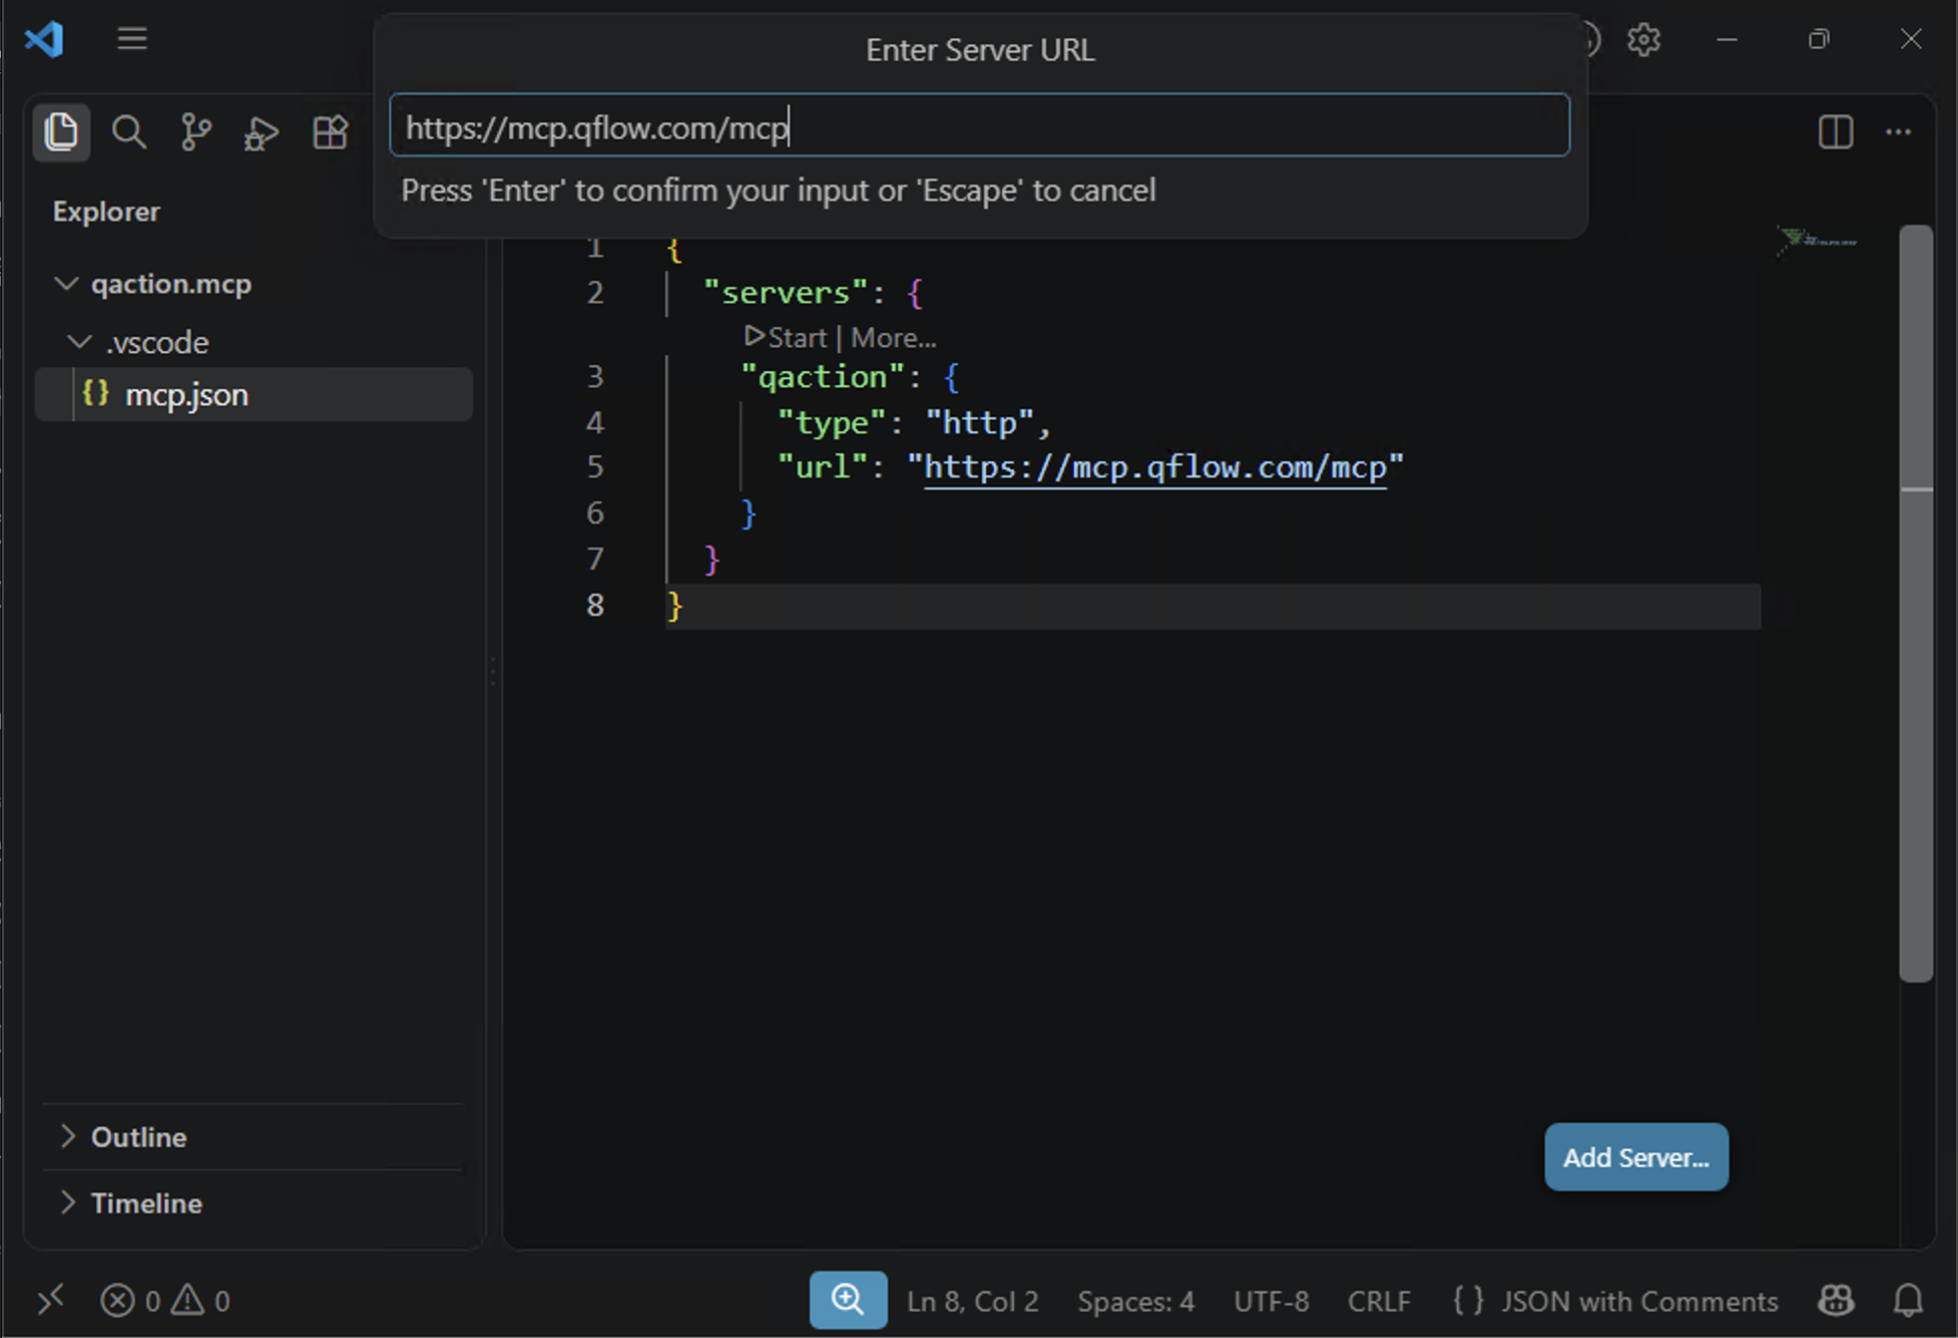Screen dimensions: 1958x1338
Task: Click the "qaction" key on line 3
Action: [823, 377]
